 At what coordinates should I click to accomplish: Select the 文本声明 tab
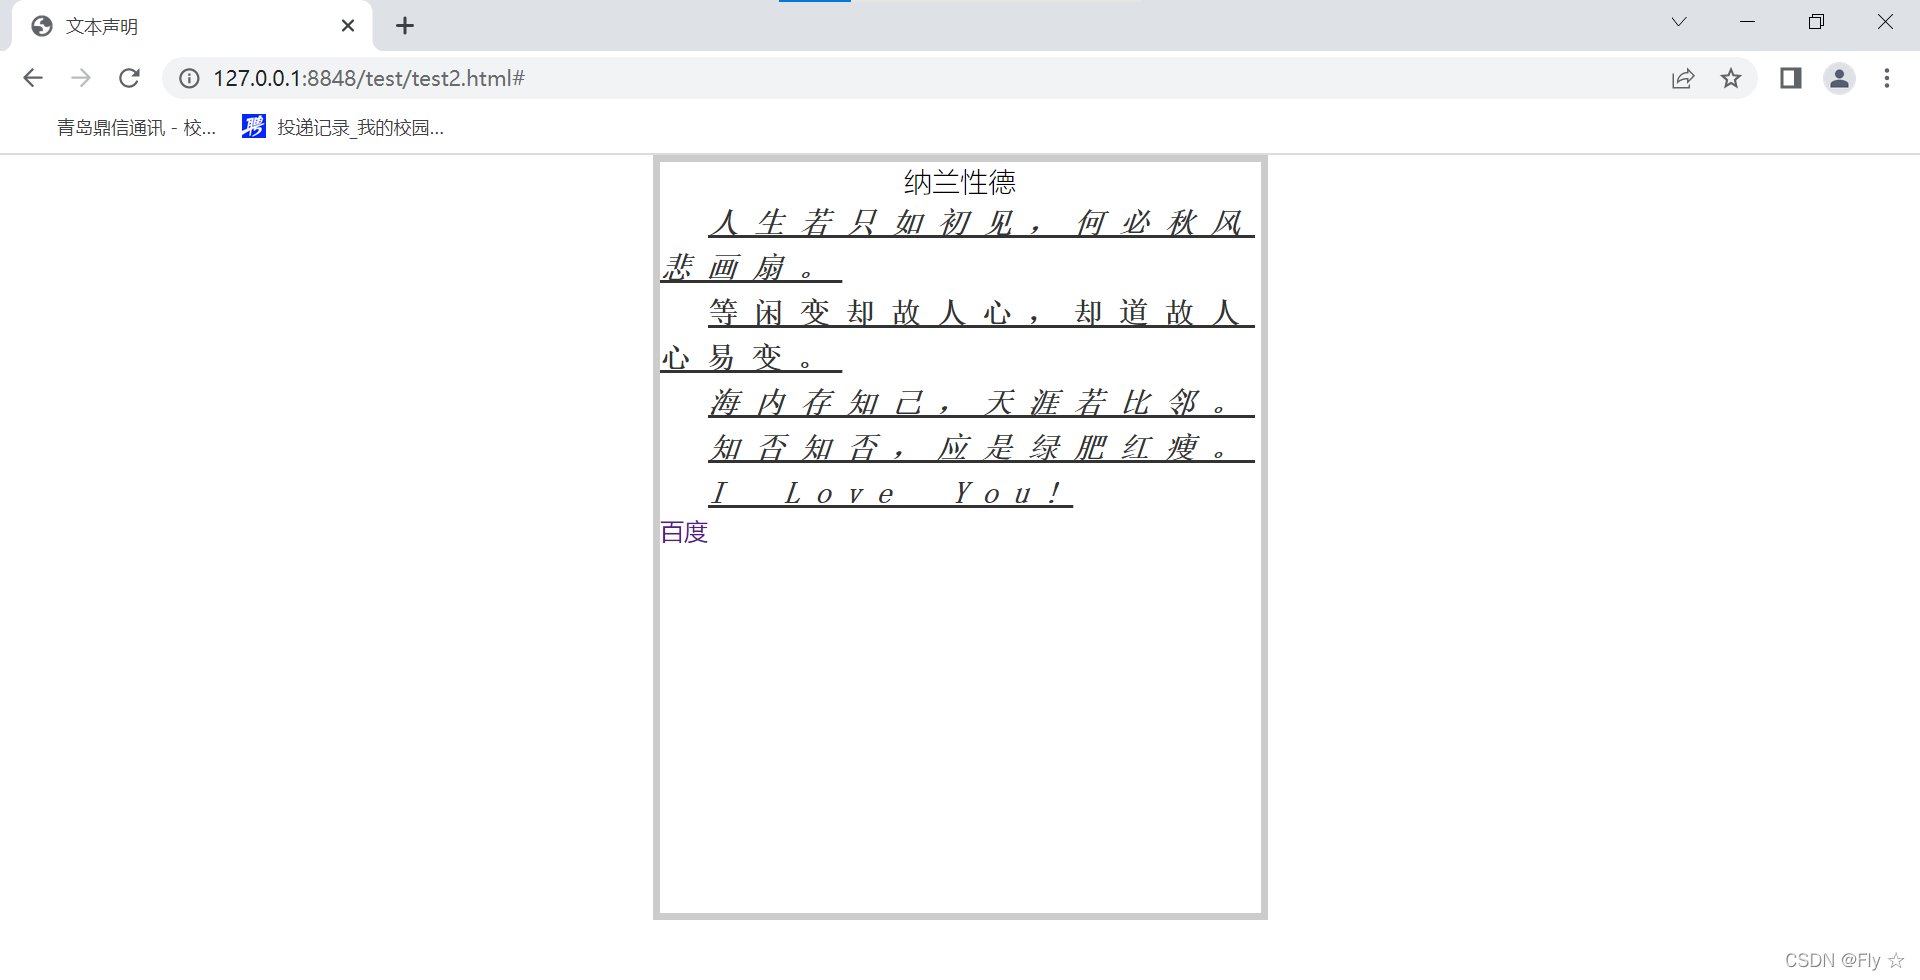[192, 26]
